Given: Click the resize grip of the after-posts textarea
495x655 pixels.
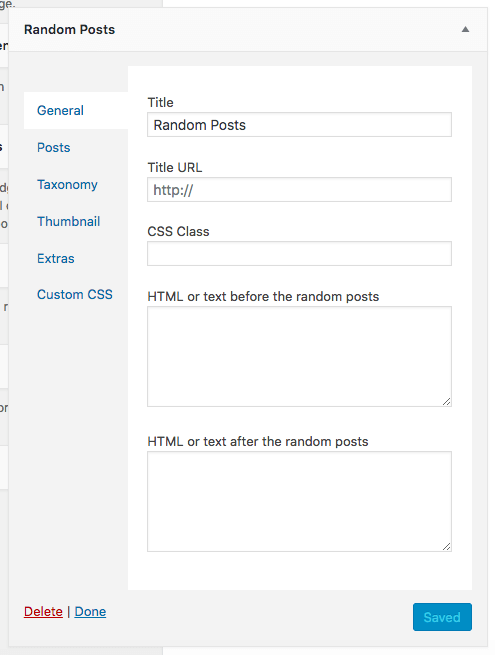Looking at the screenshot, I should click(447, 546).
